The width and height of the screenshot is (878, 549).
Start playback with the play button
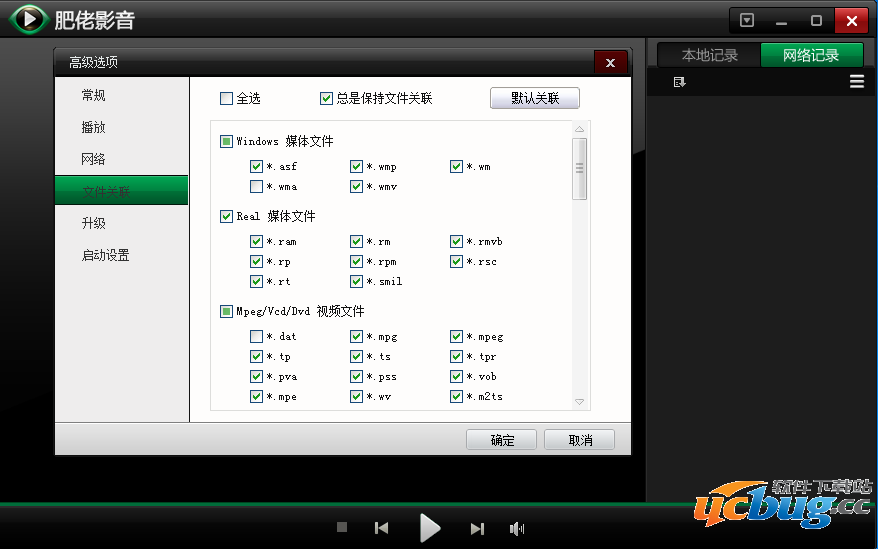click(429, 528)
